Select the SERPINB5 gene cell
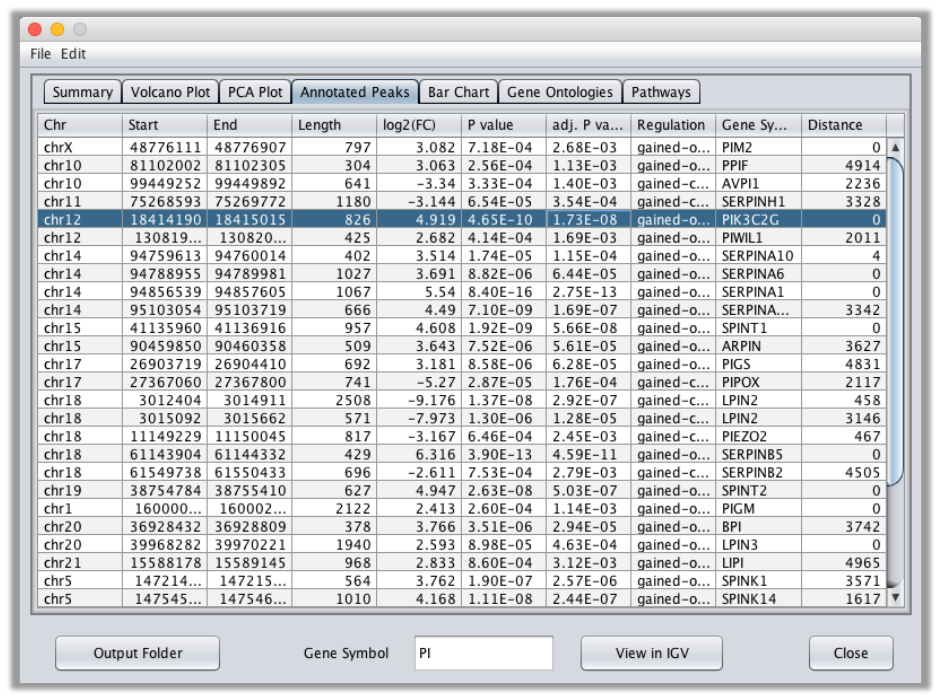Image resolution: width=941 pixels, height=700 pixels. tap(758, 454)
